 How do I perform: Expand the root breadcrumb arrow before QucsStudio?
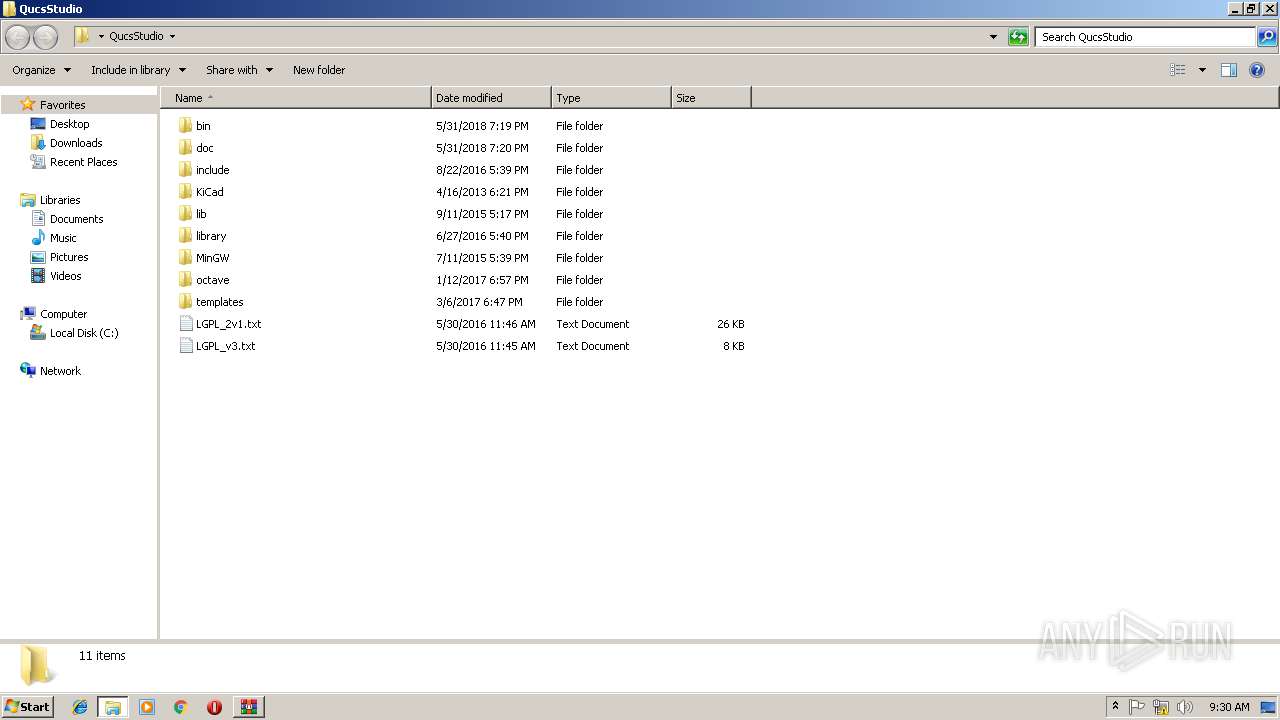pos(101,37)
